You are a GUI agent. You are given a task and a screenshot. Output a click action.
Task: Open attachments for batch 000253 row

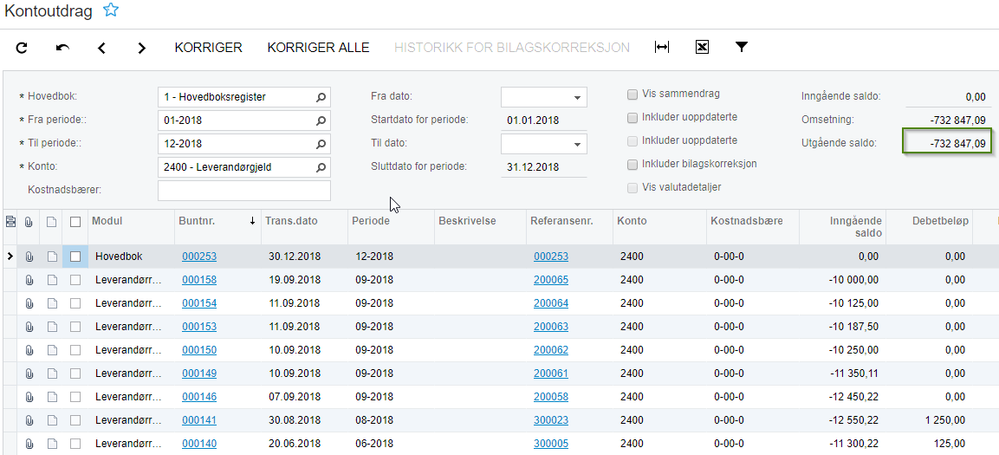pos(29,257)
